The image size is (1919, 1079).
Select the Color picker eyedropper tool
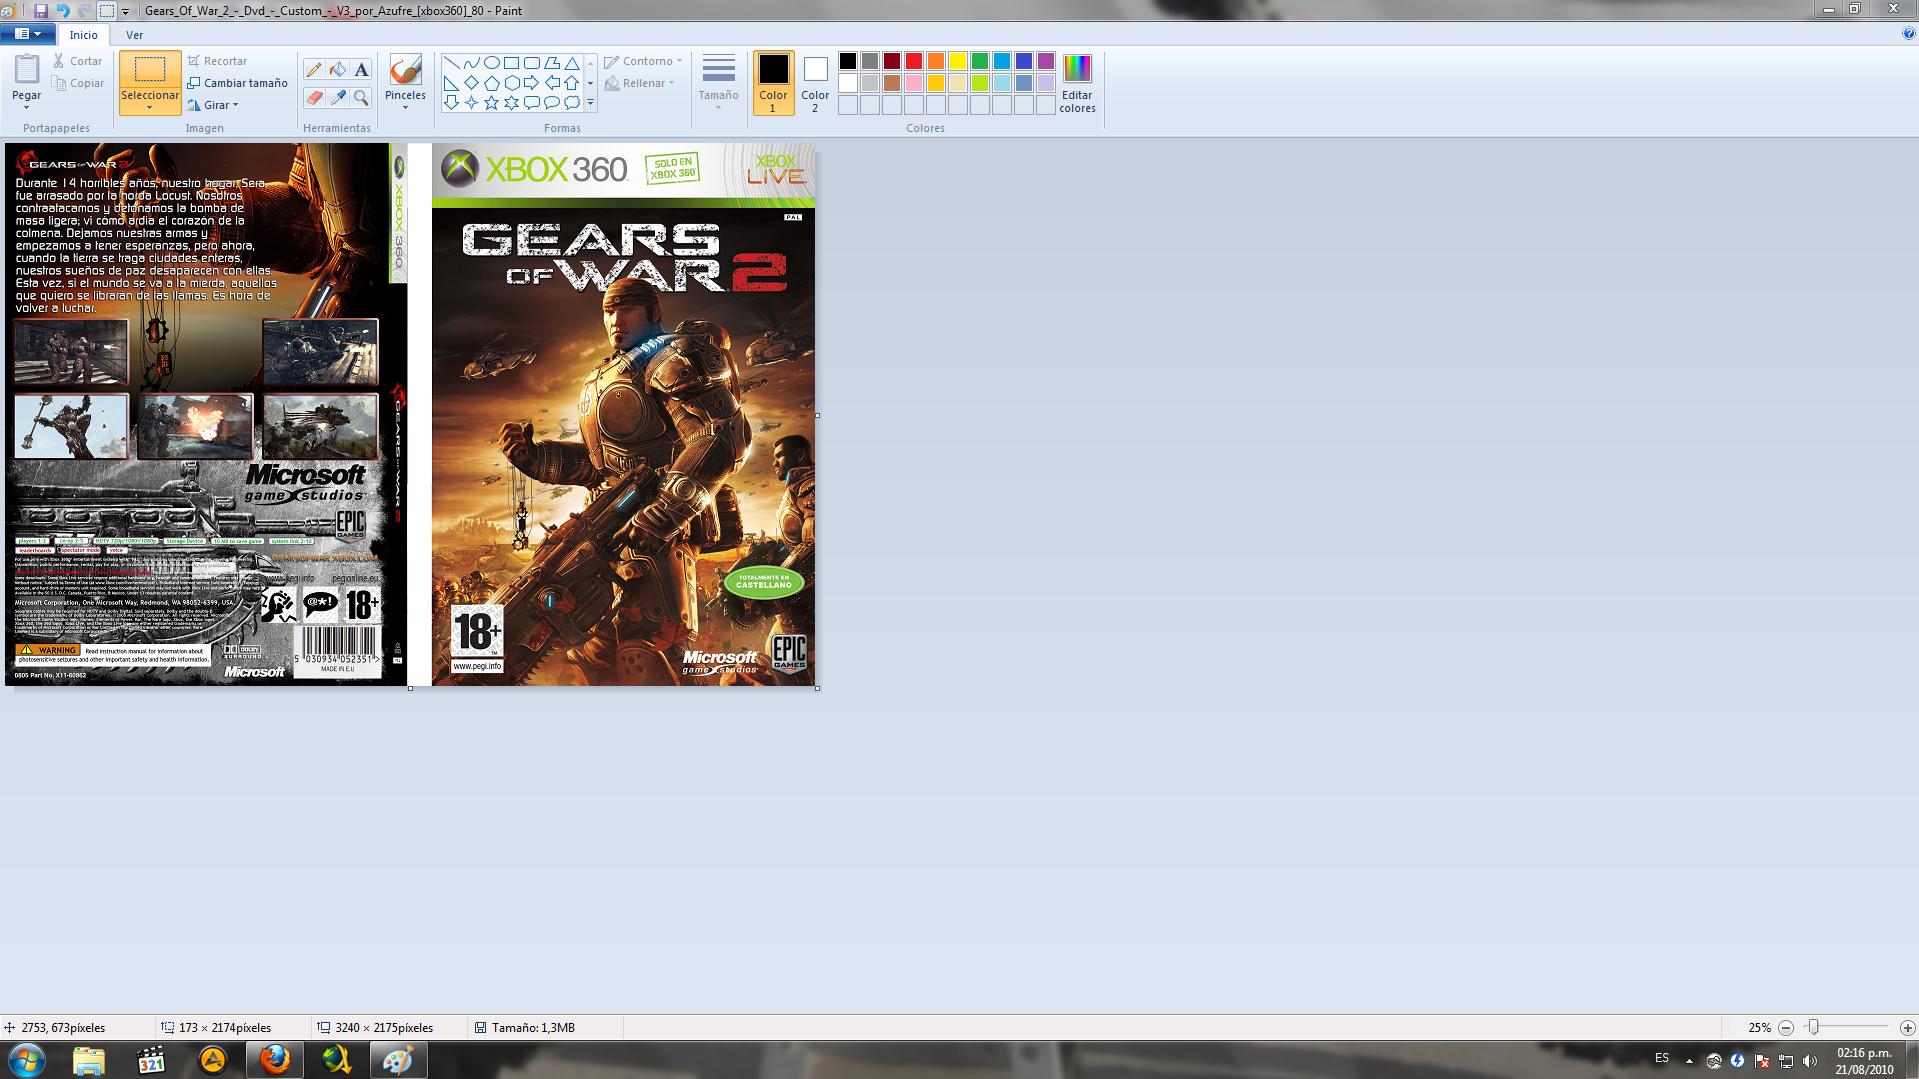coord(338,97)
